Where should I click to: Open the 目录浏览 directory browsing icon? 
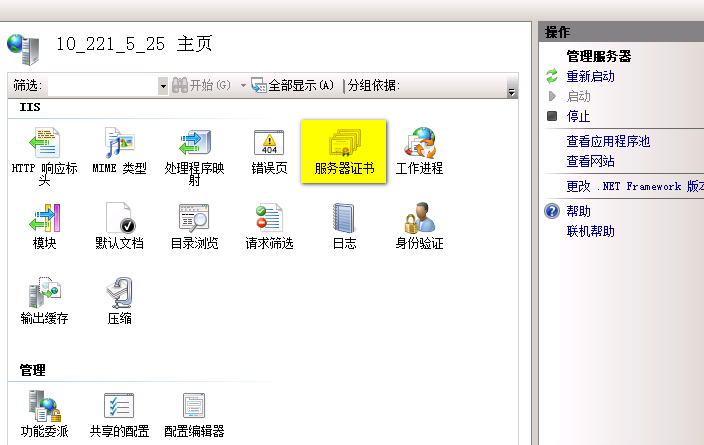[194, 220]
